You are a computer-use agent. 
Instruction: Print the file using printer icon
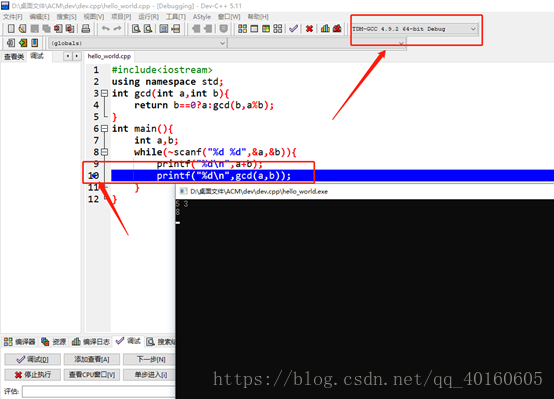coord(86,29)
